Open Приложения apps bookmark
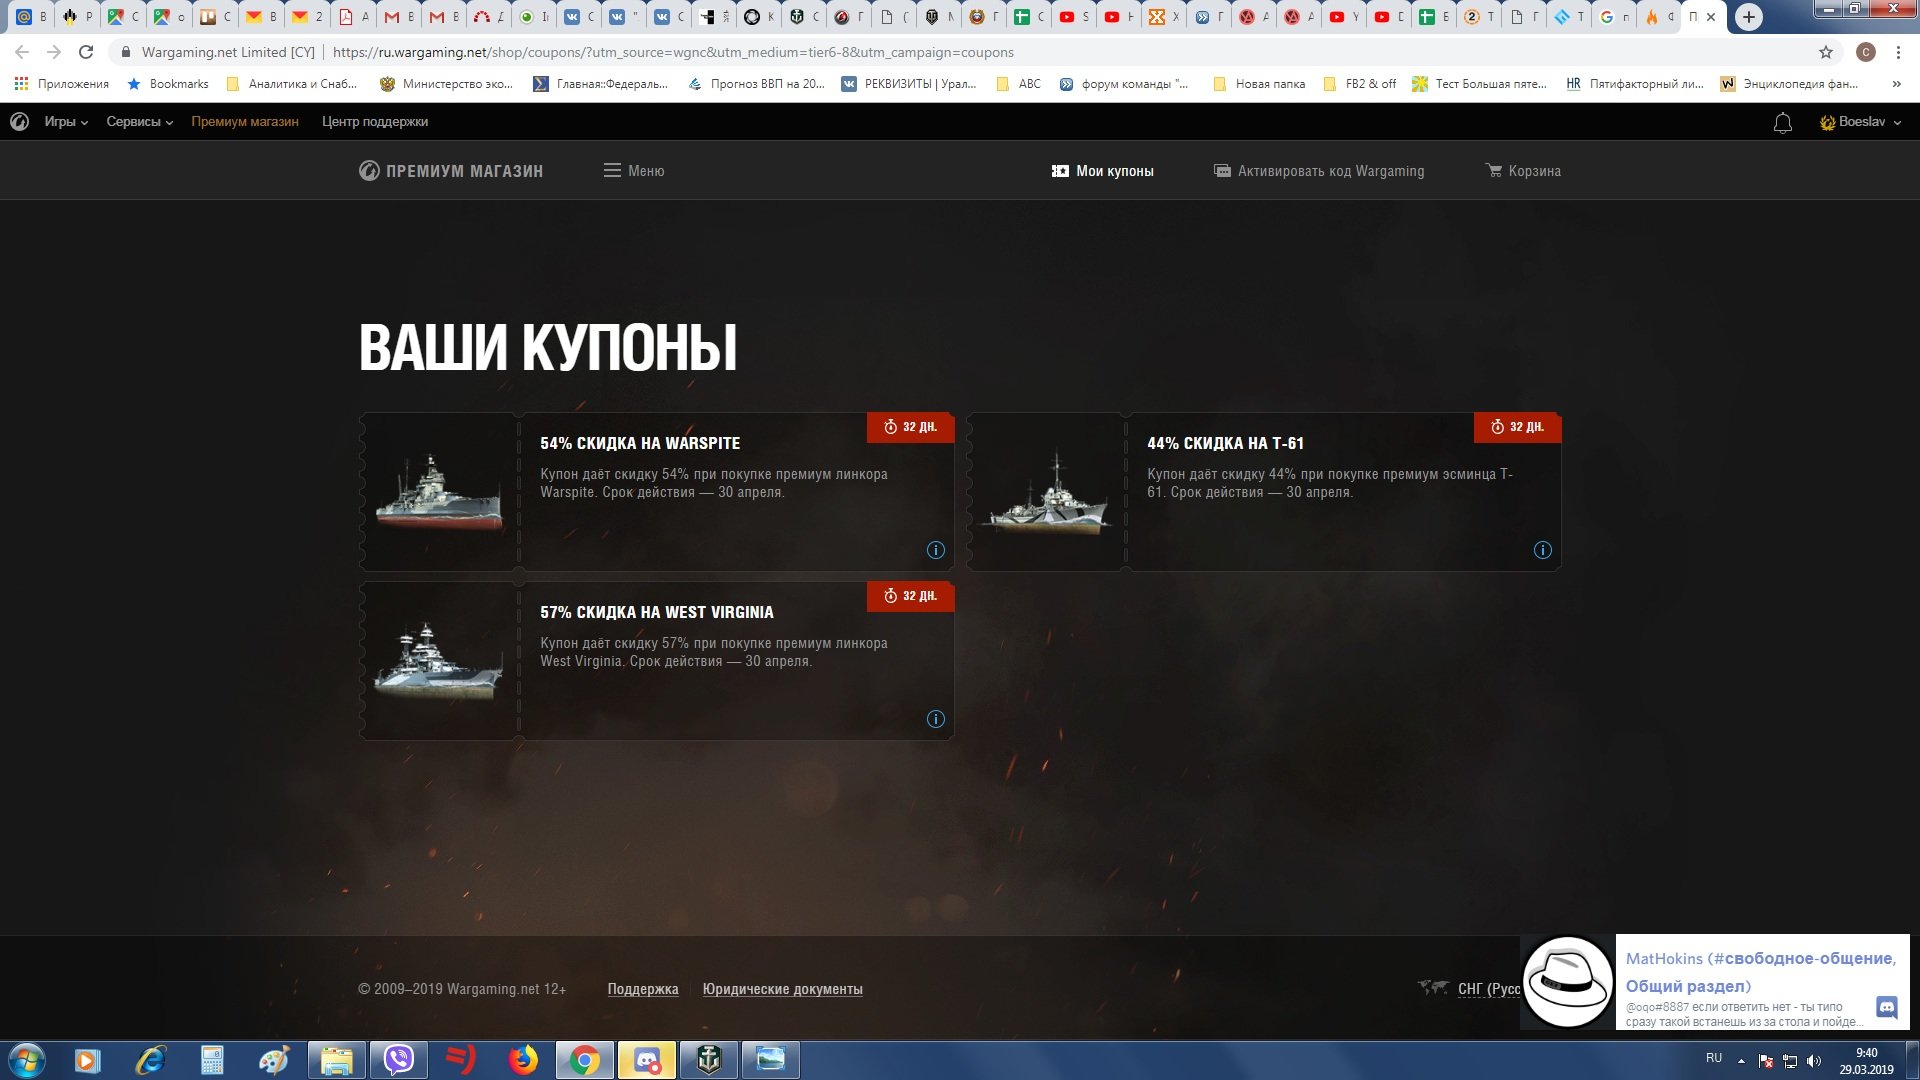 coord(62,84)
